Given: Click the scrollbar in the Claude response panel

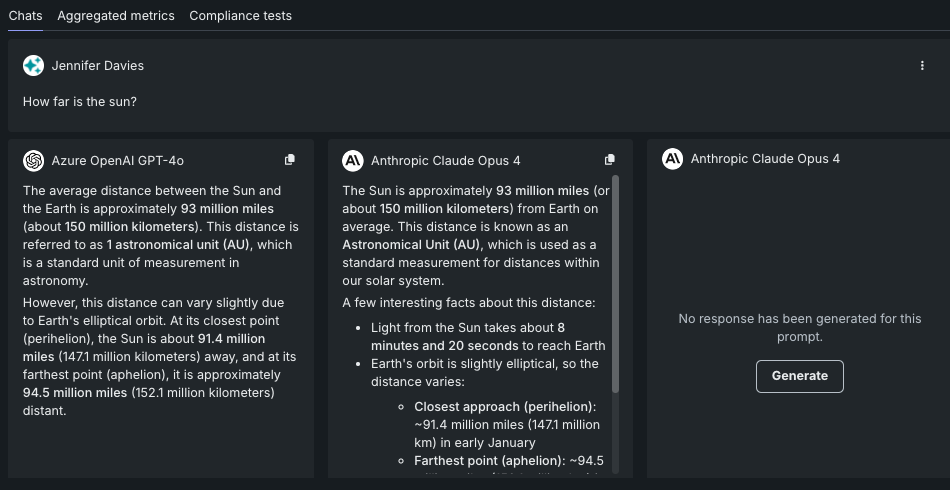Looking at the screenshot, I should [x=616, y=285].
